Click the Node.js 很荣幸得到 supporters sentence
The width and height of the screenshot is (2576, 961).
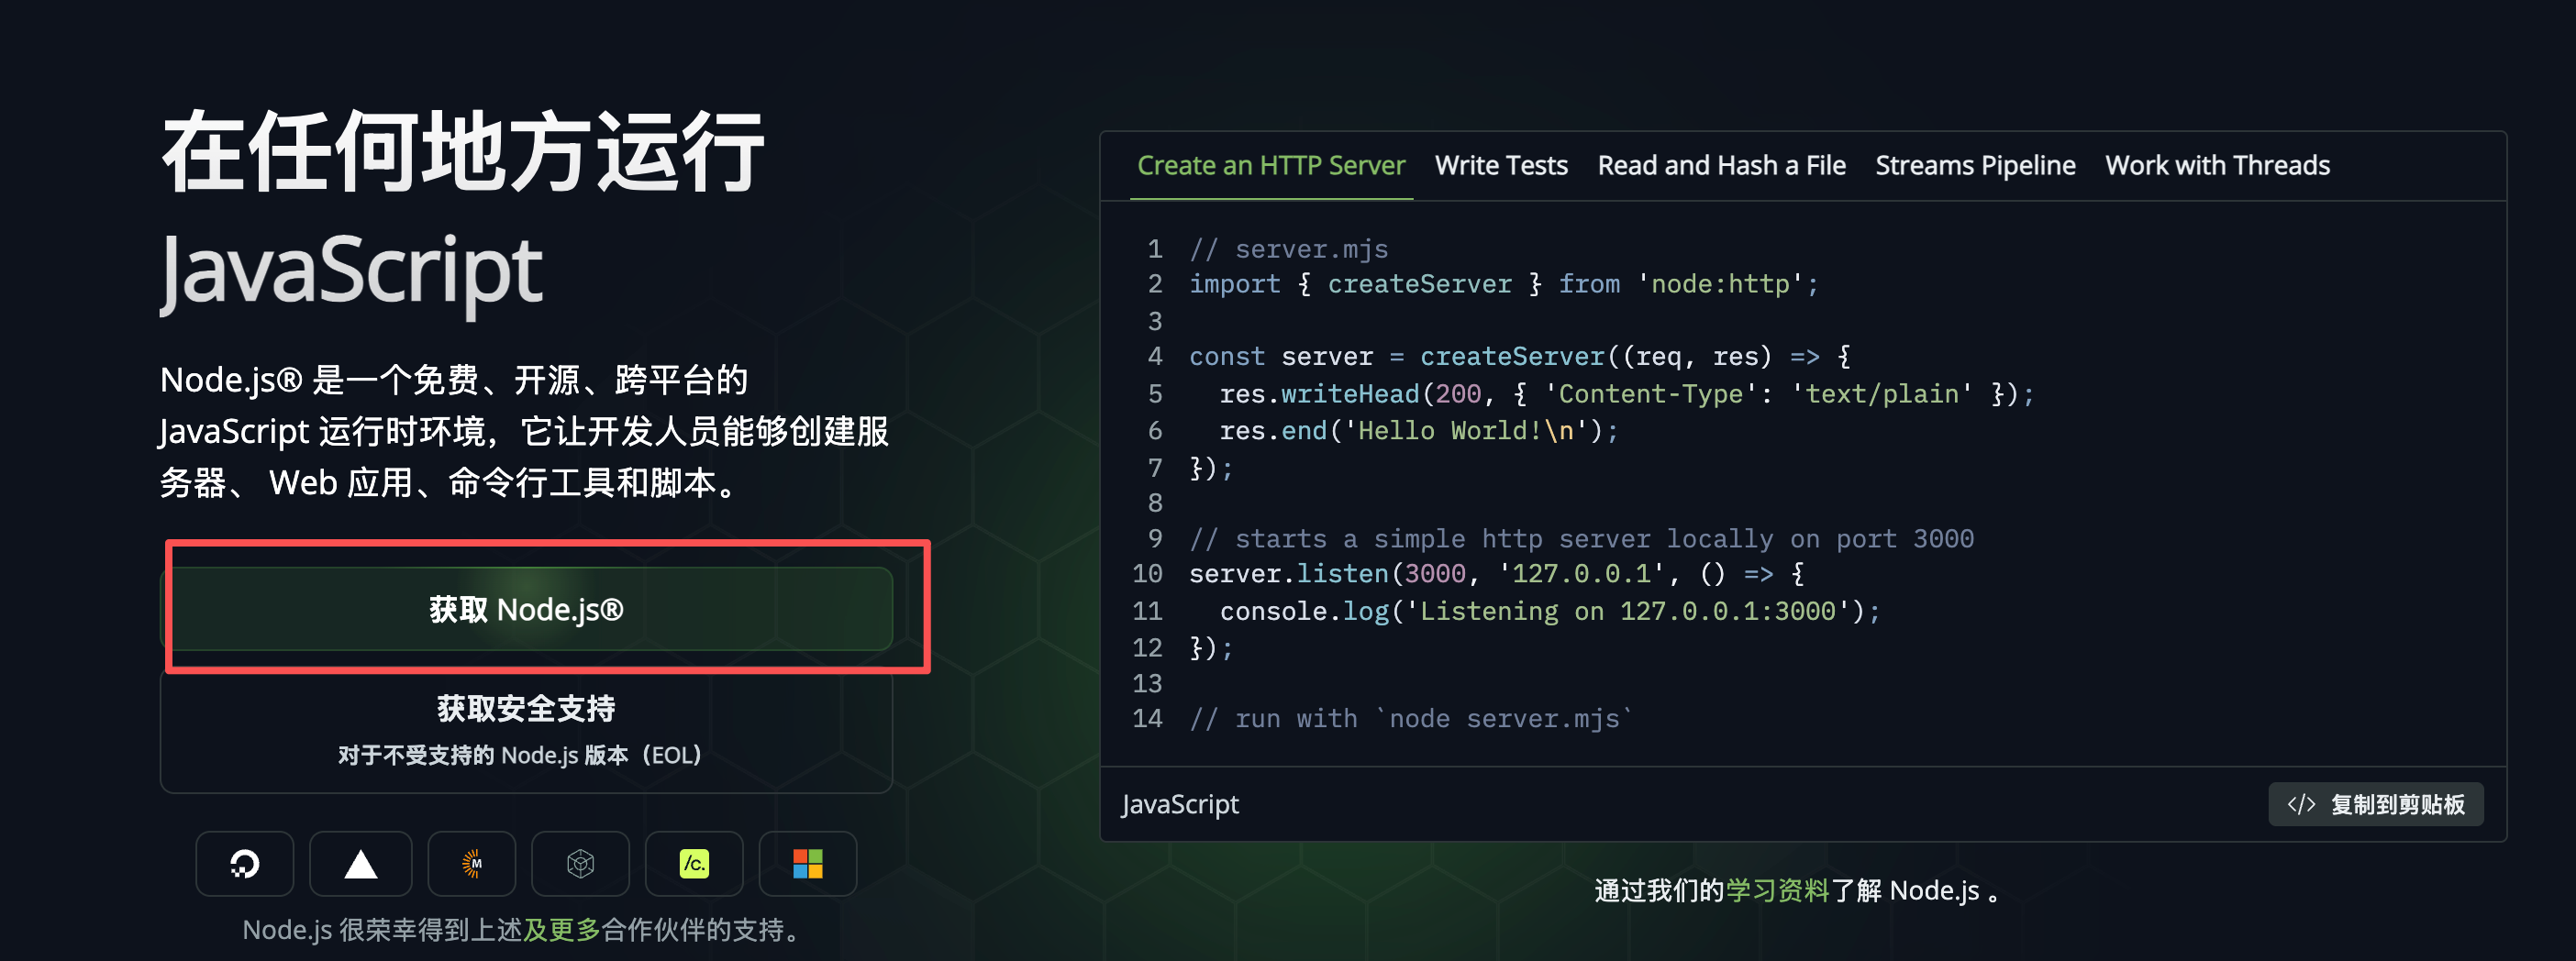524,930
